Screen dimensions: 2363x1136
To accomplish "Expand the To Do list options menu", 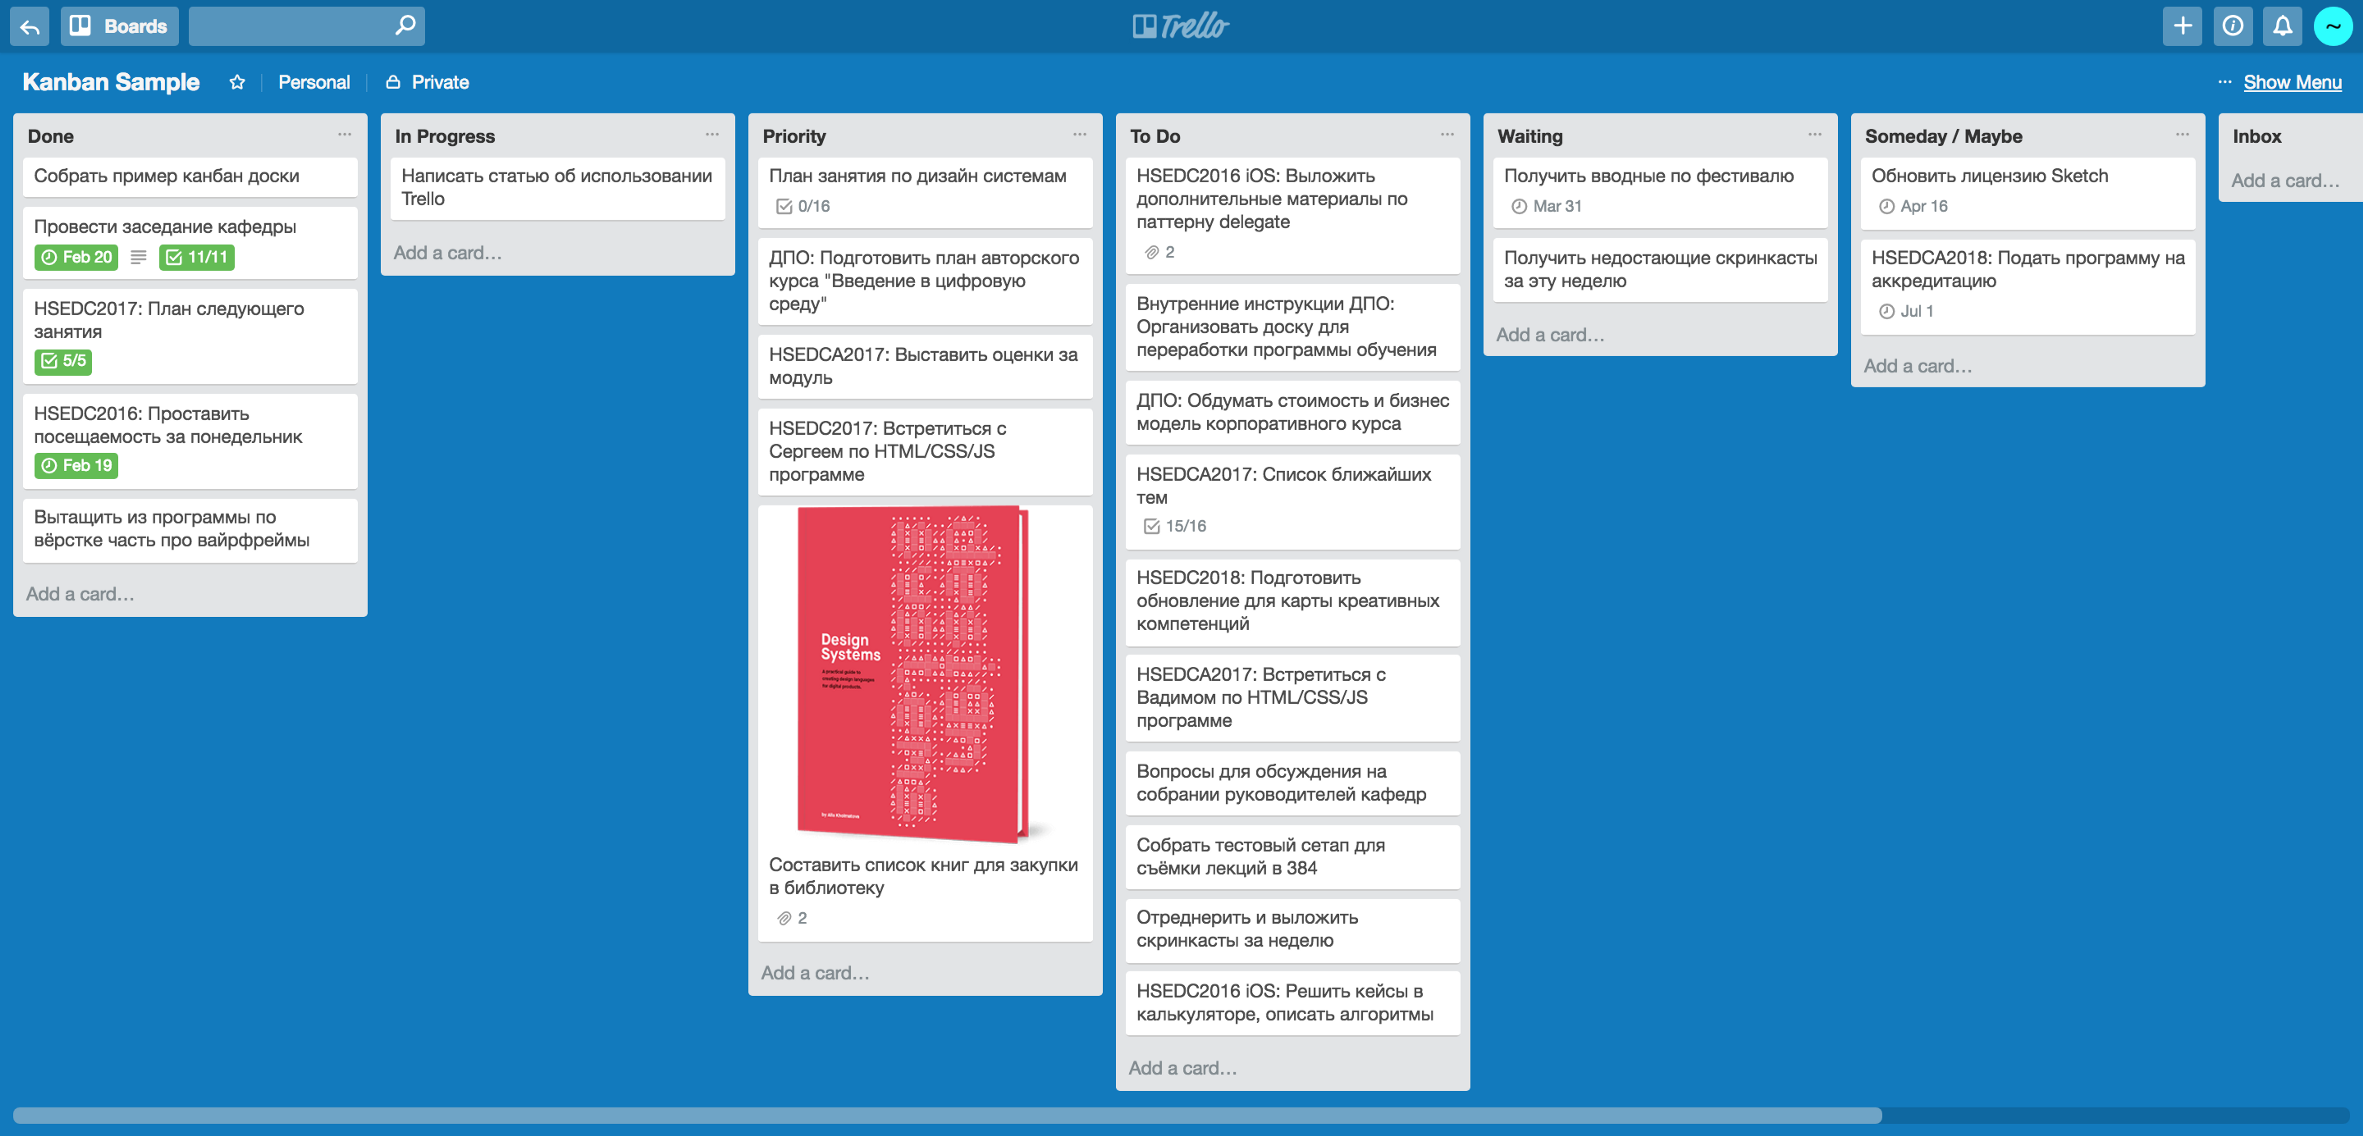I will pos(1444,136).
